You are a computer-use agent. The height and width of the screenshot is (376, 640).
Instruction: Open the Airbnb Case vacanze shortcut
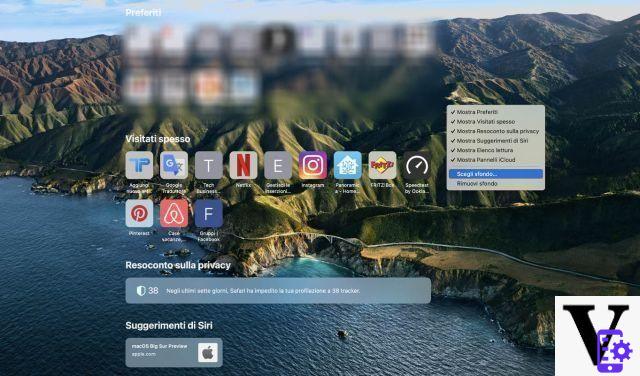[174, 213]
